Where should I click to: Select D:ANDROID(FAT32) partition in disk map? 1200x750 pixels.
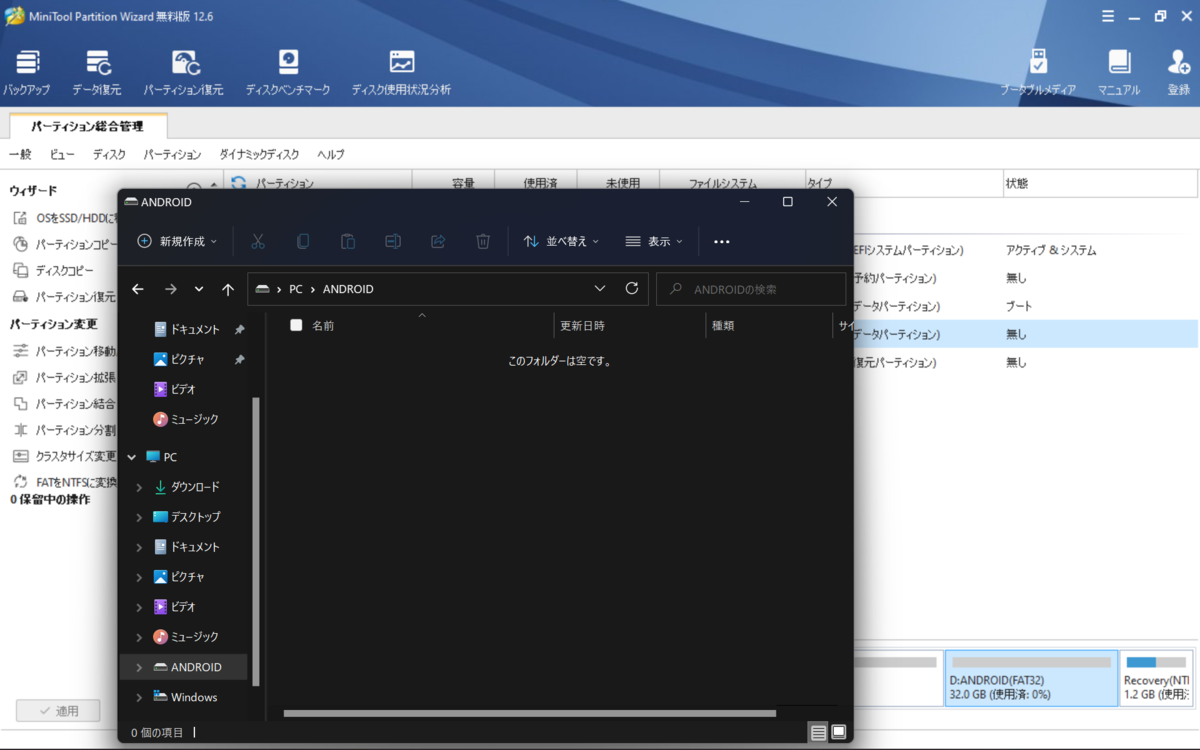click(x=1031, y=678)
